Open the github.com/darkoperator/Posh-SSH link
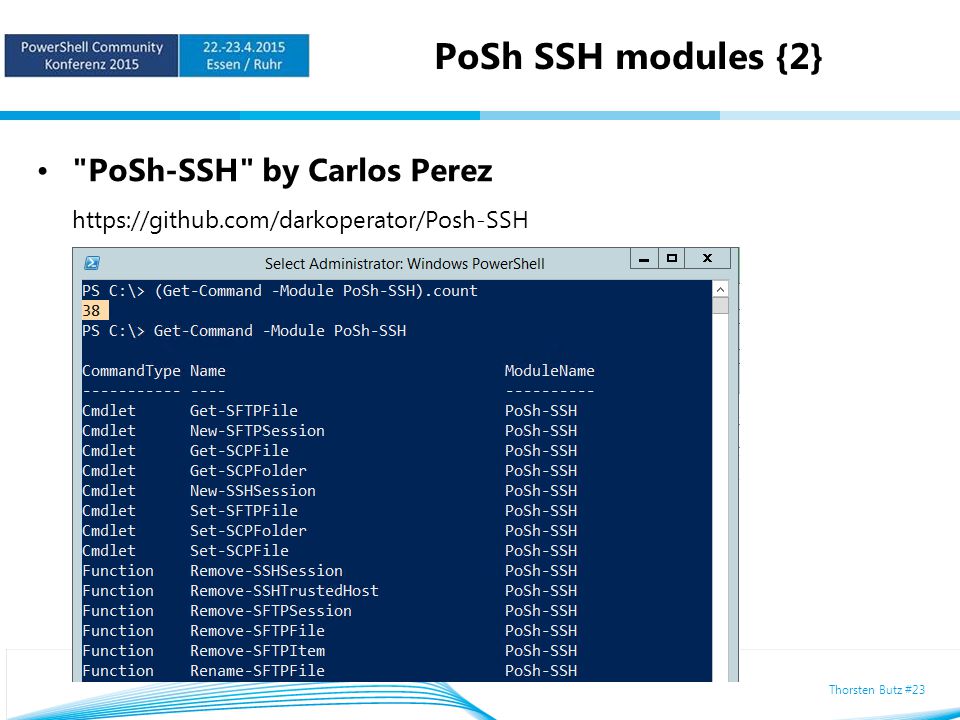The width and height of the screenshot is (960, 720). (x=300, y=220)
